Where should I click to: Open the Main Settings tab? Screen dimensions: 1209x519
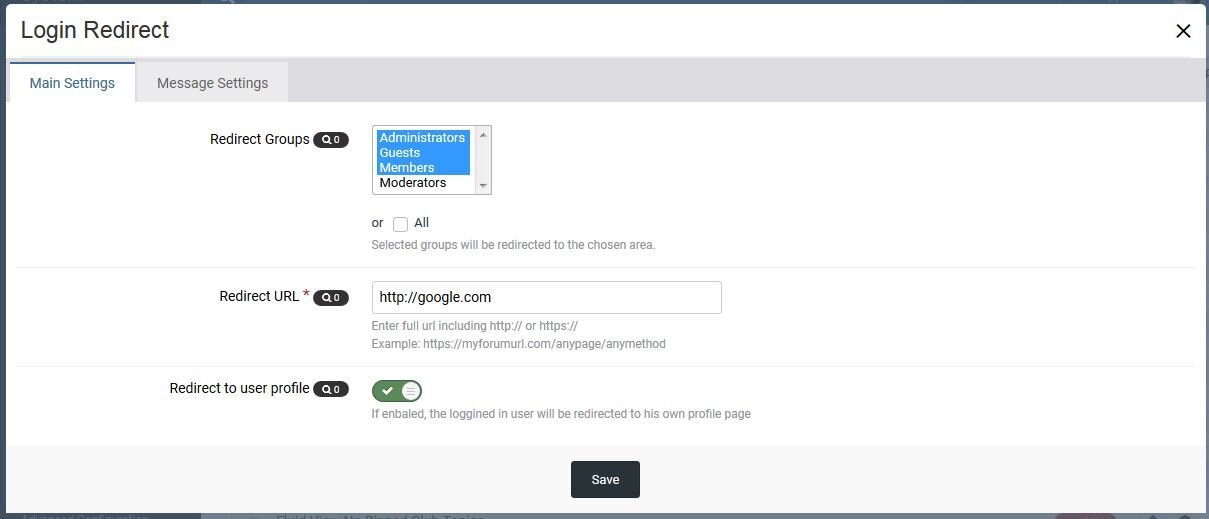pyautogui.click(x=72, y=83)
